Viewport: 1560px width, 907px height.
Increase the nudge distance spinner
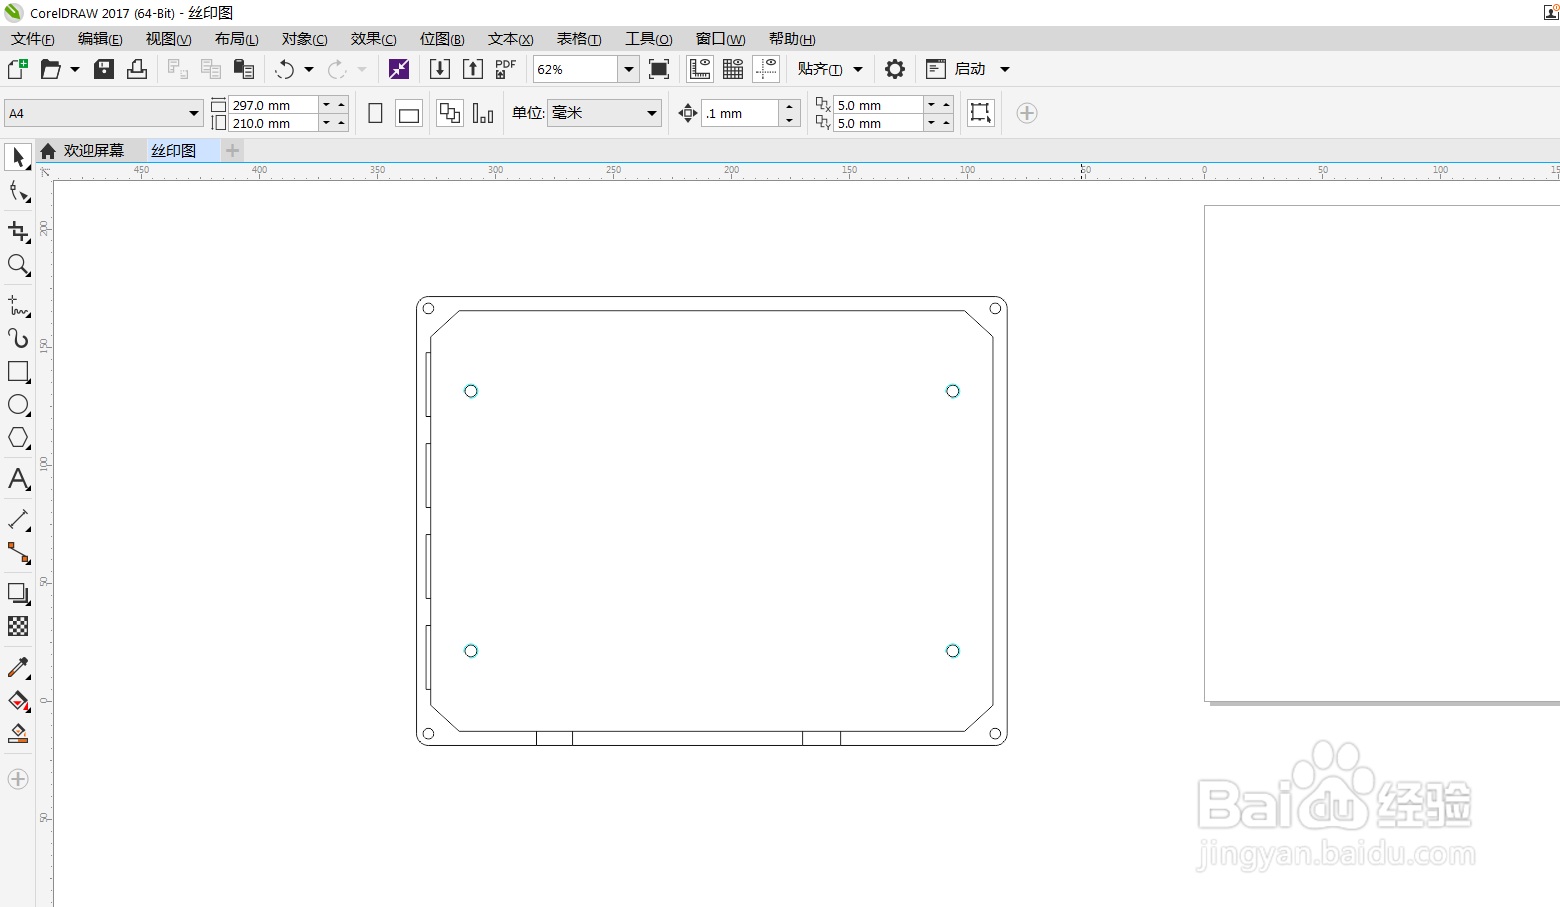tap(790, 106)
